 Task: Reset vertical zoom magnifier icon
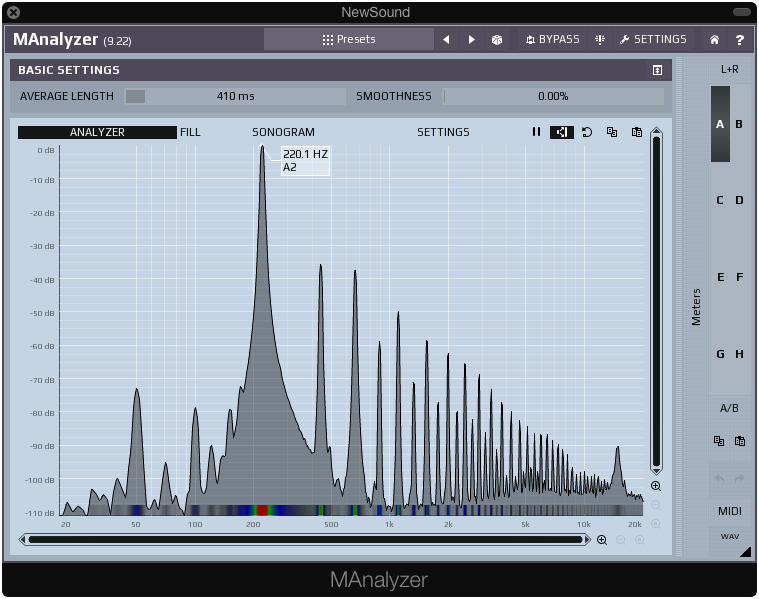pos(656,524)
